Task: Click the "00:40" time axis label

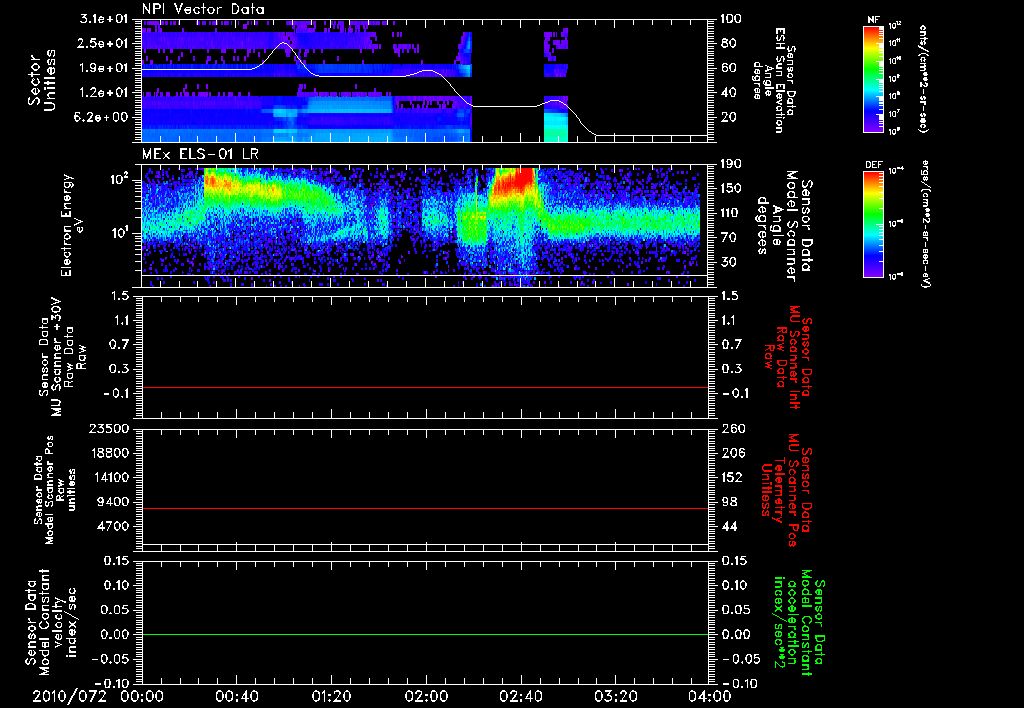Action: click(x=236, y=696)
